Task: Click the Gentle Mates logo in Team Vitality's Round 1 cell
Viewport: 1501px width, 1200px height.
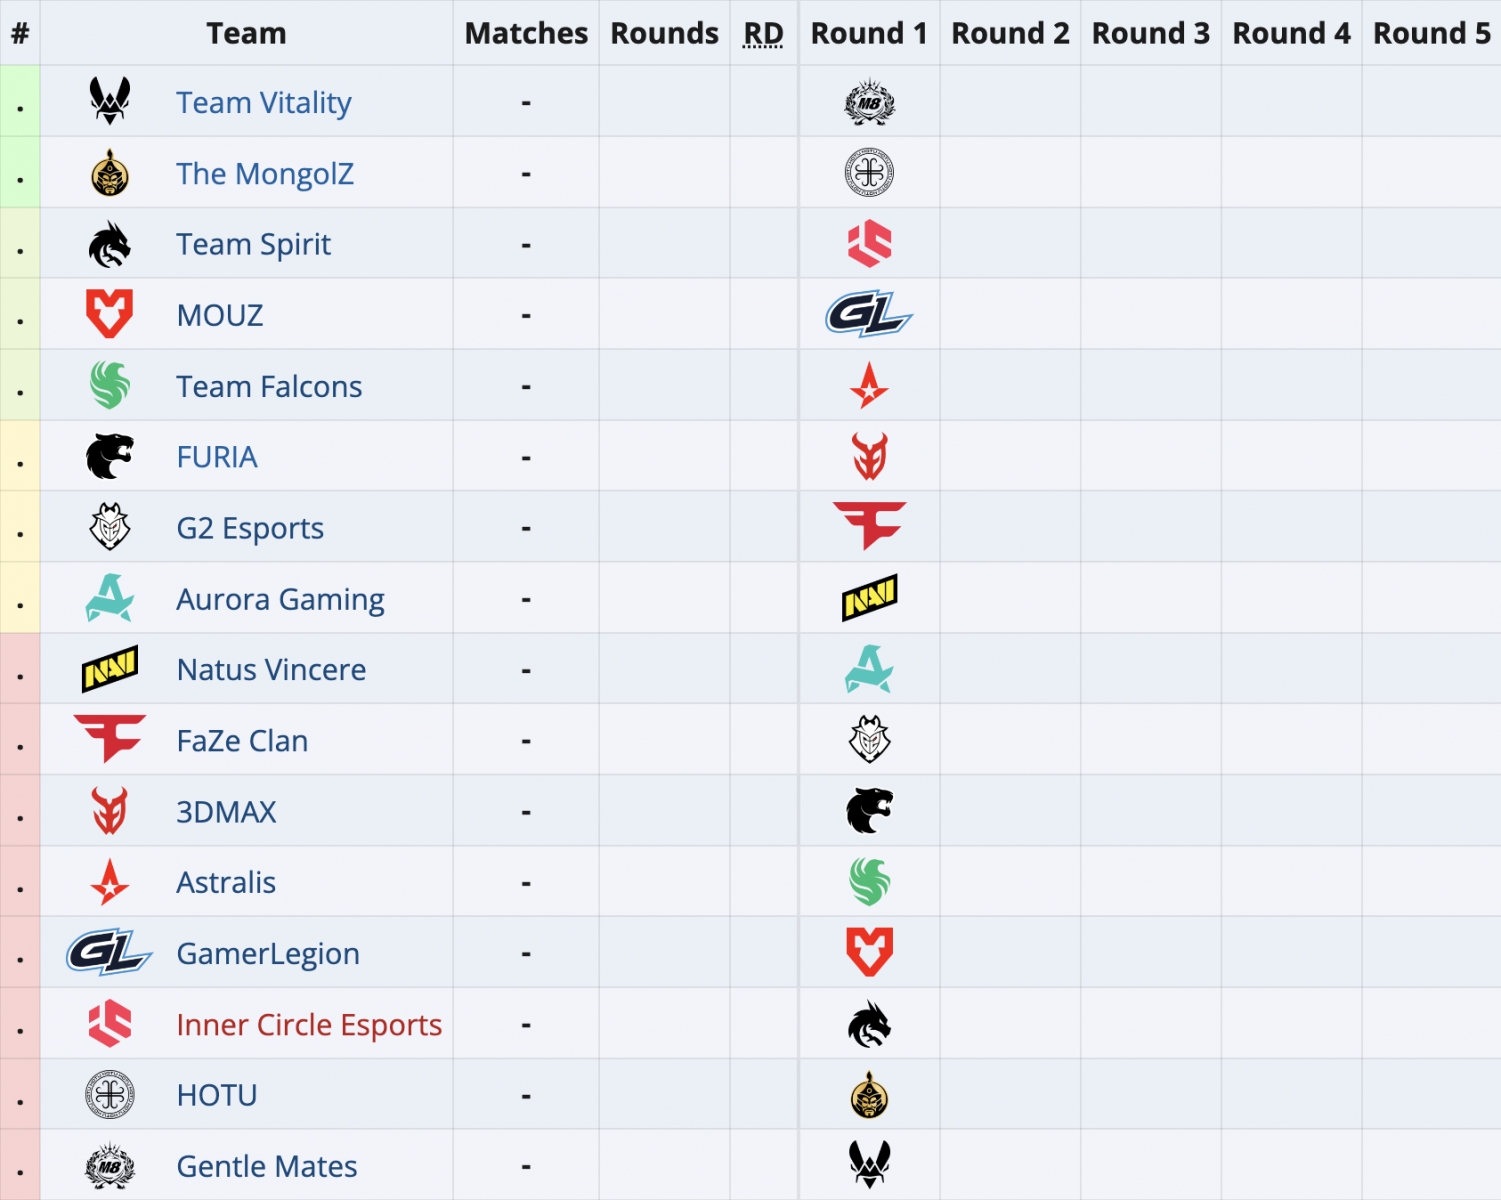Action: (869, 102)
